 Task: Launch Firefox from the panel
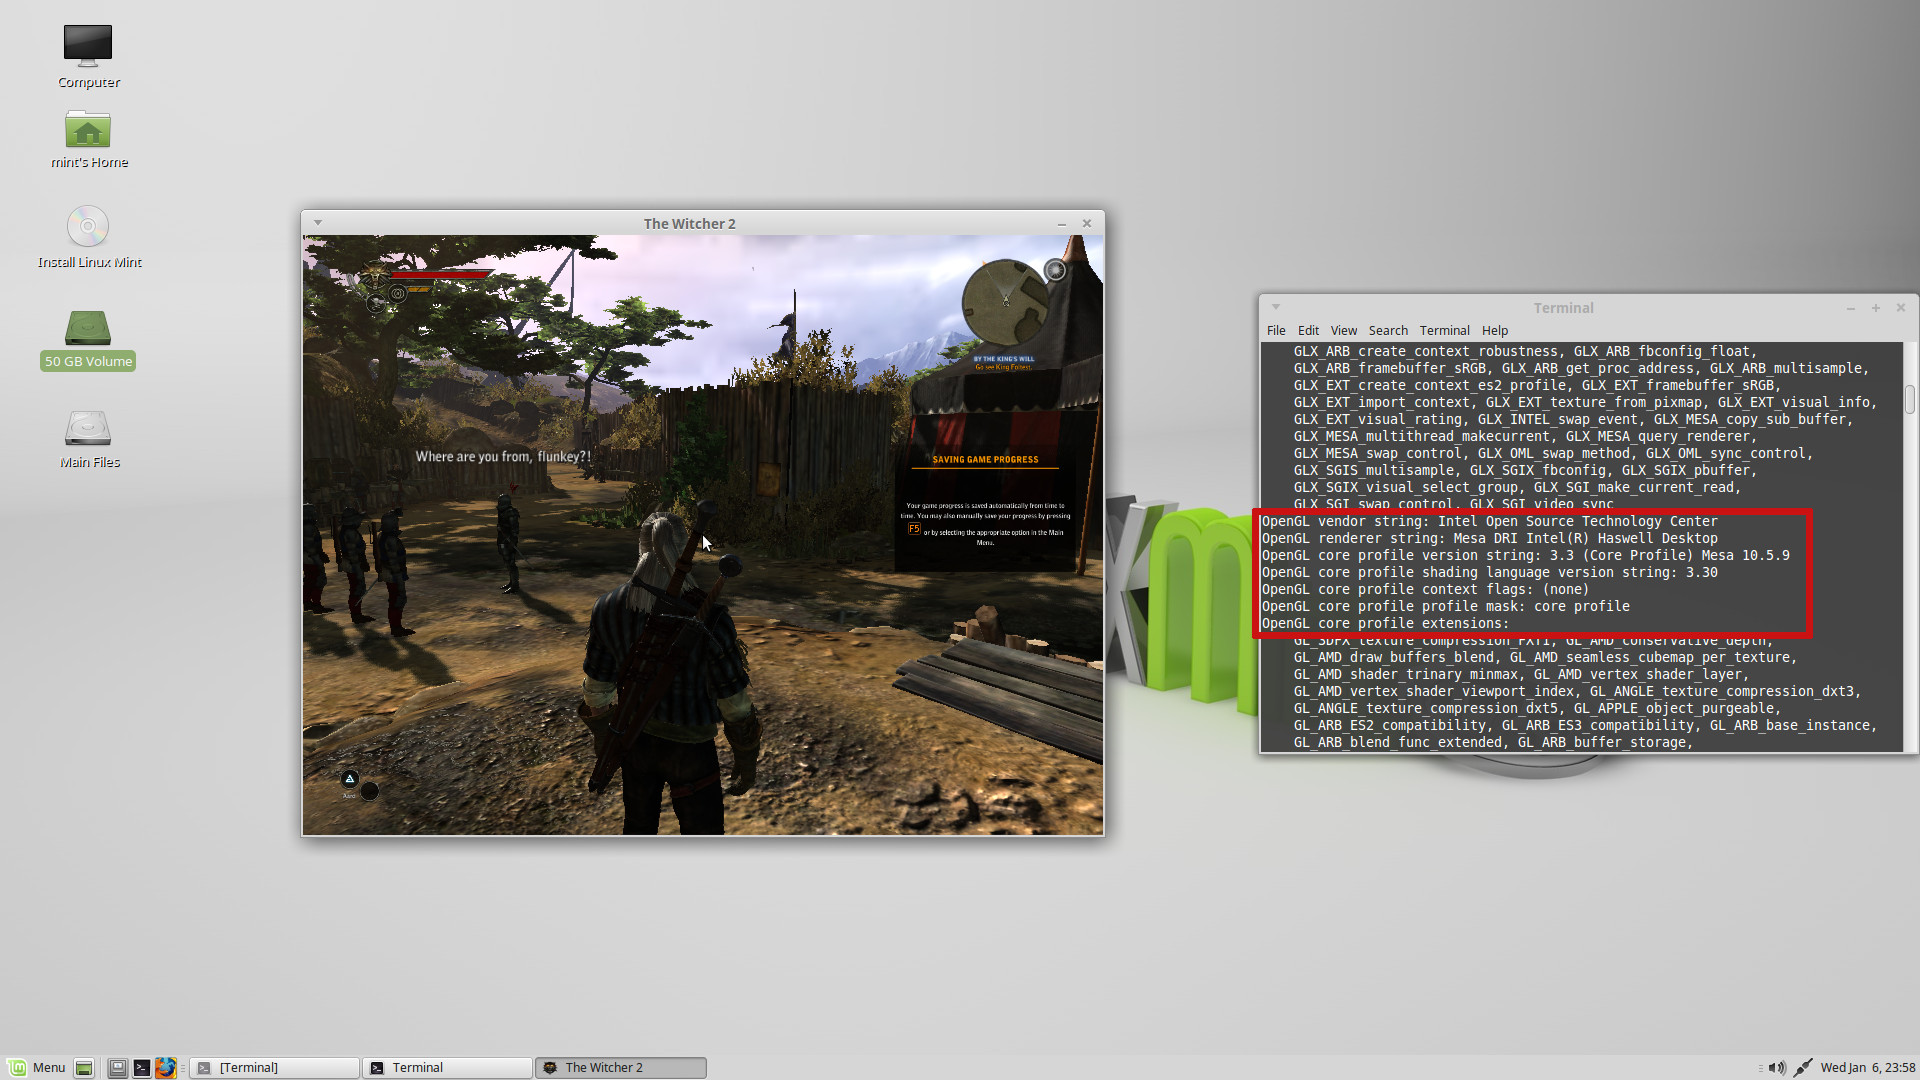pos(166,1067)
